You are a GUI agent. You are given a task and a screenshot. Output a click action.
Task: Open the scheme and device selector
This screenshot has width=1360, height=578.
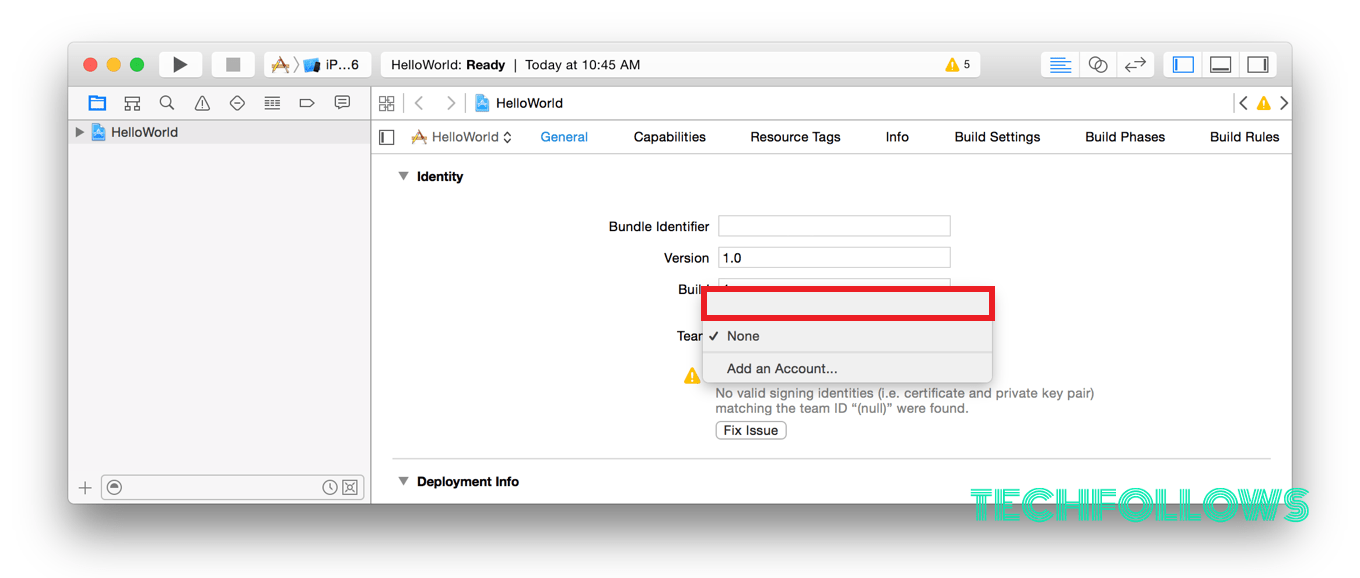[317, 65]
